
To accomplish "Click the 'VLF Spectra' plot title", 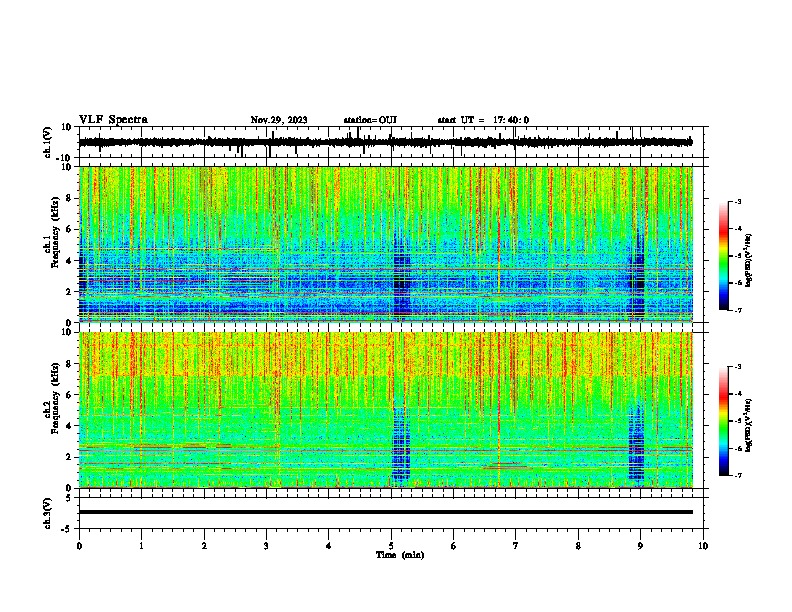I will click(113, 120).
